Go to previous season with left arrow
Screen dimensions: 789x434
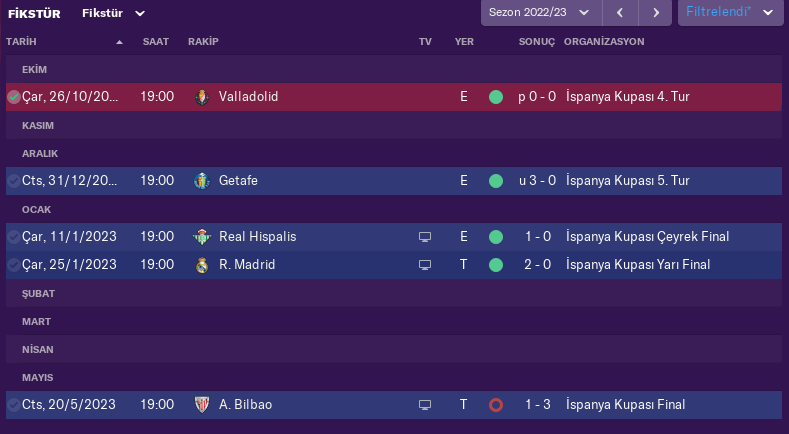[620, 13]
